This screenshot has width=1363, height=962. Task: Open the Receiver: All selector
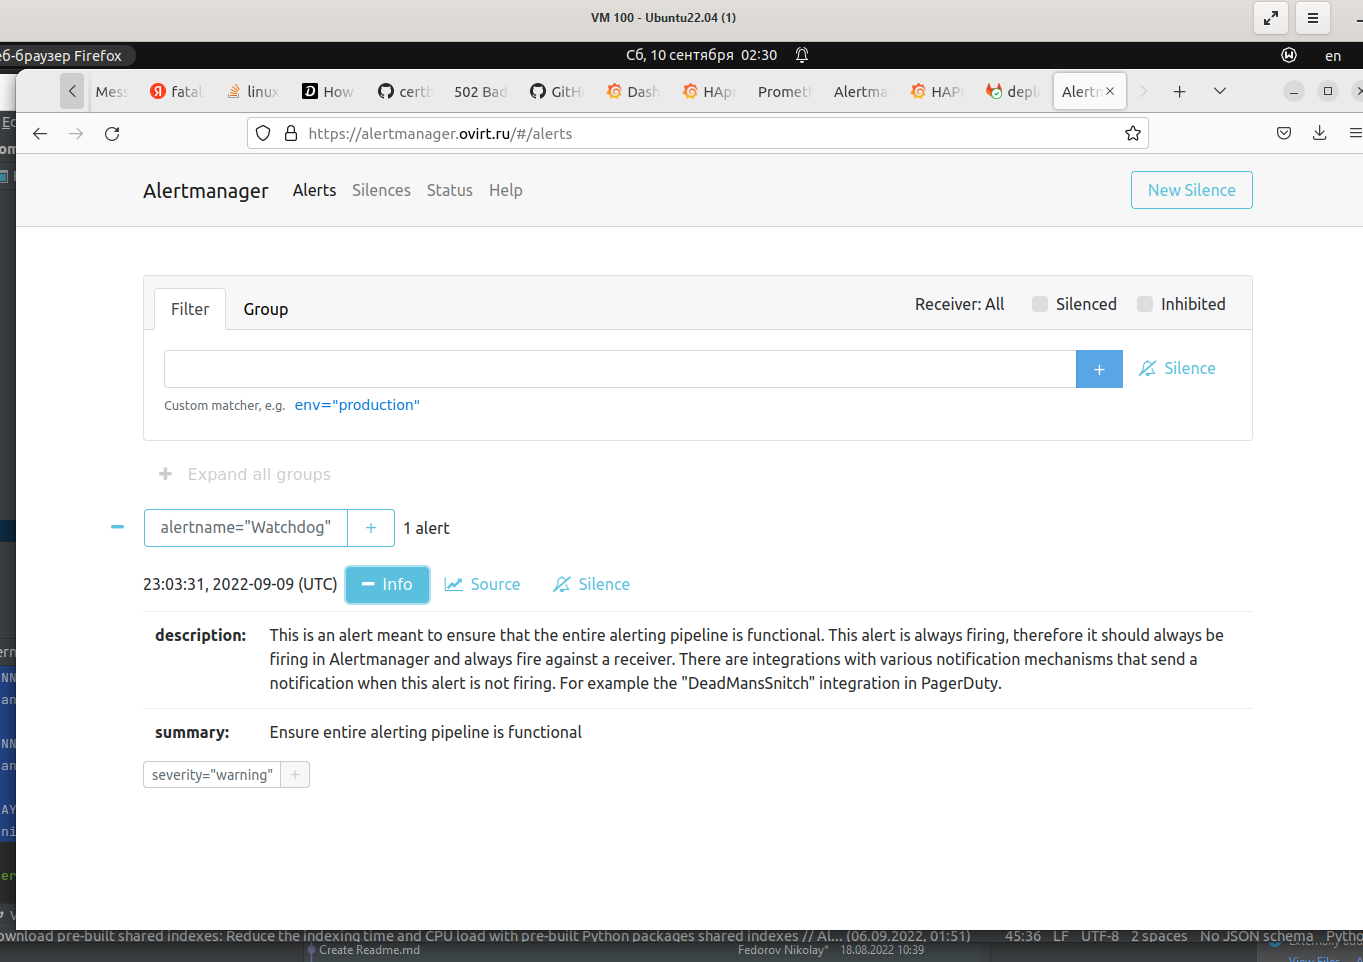coord(959,304)
